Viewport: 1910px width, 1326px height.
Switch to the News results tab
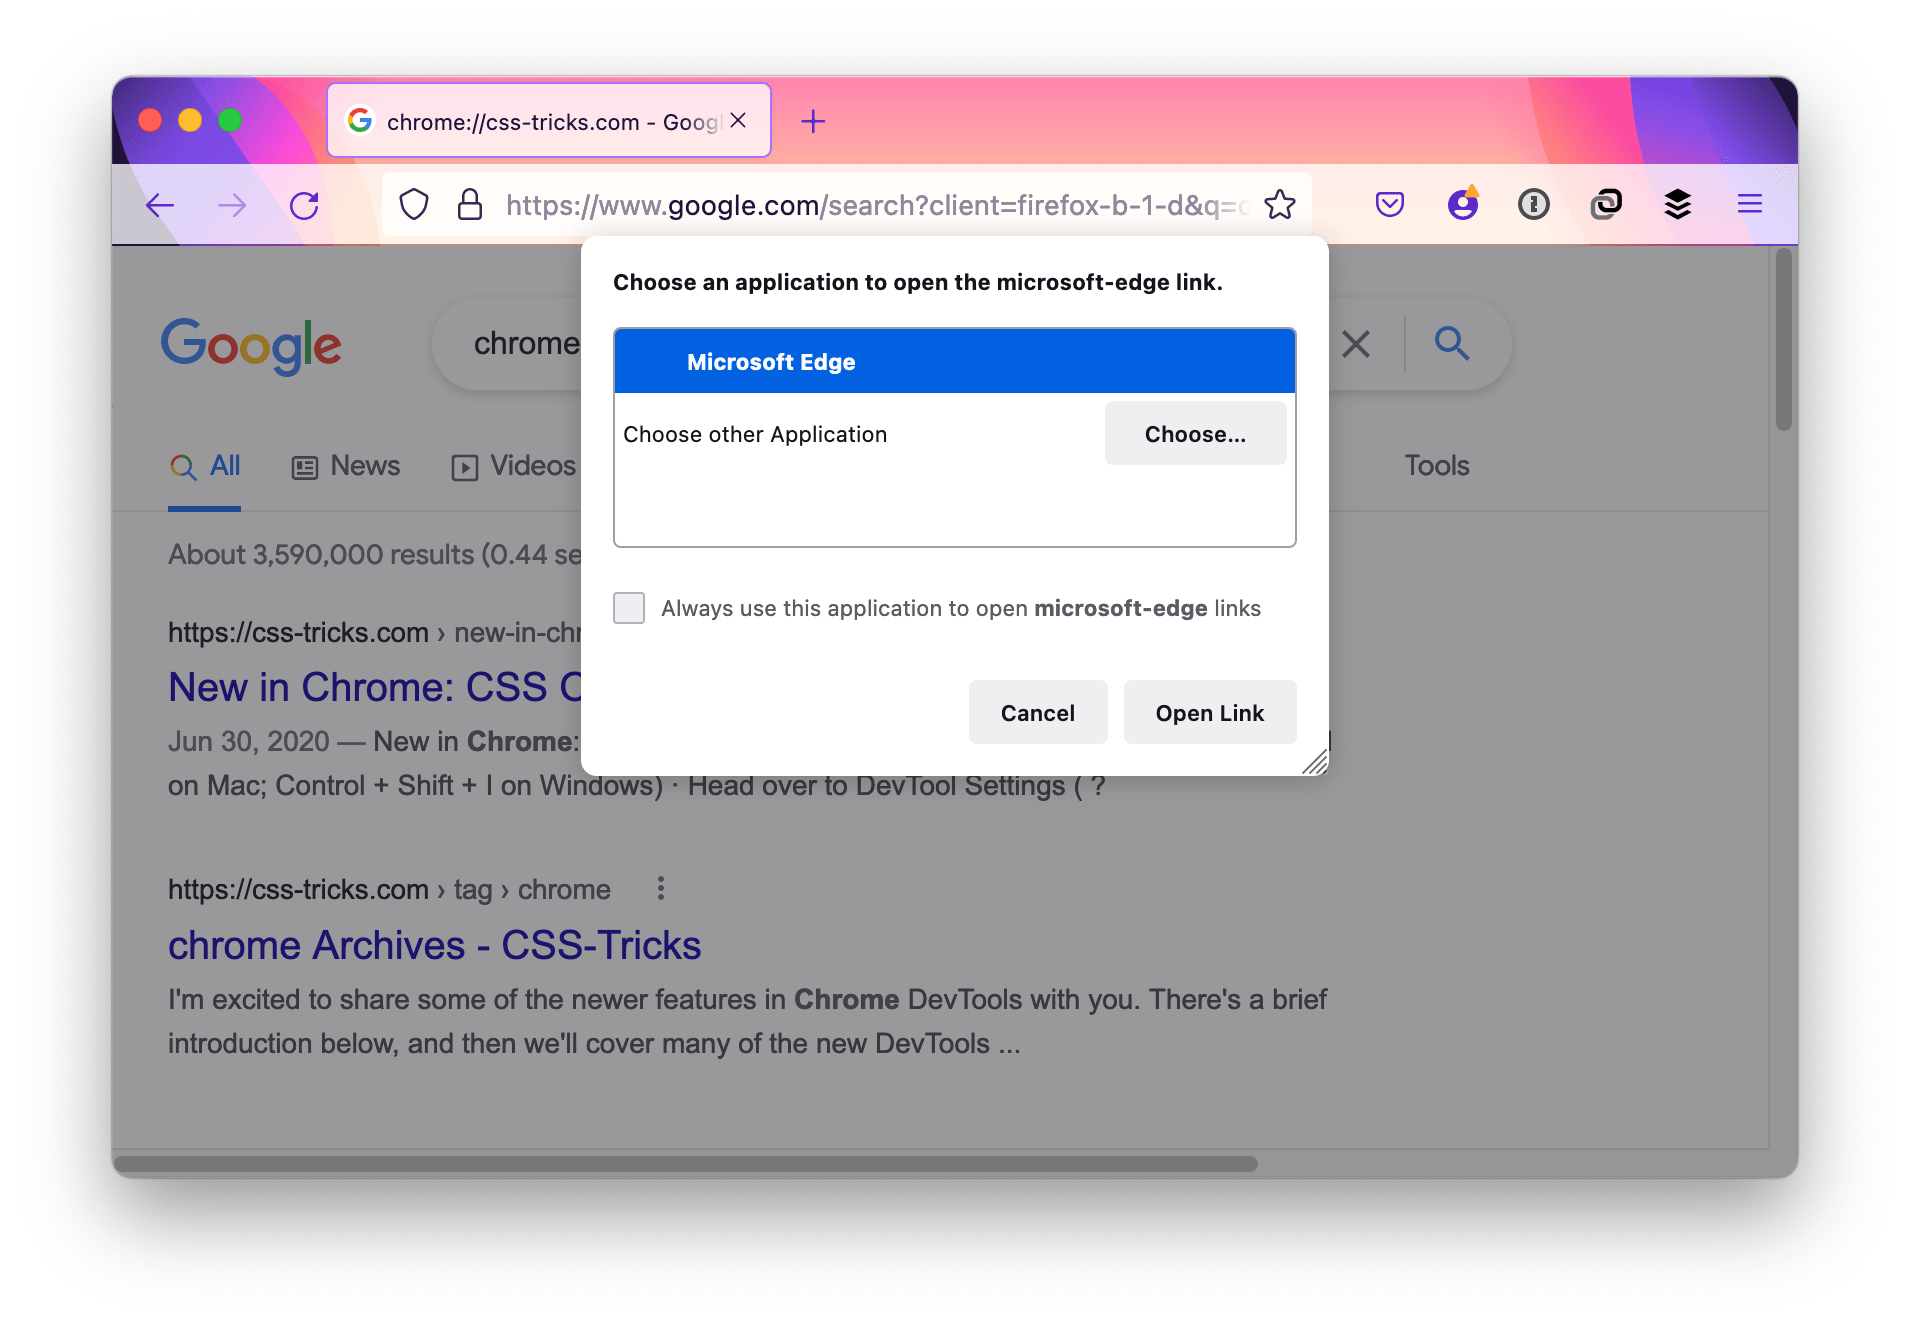coord(346,466)
